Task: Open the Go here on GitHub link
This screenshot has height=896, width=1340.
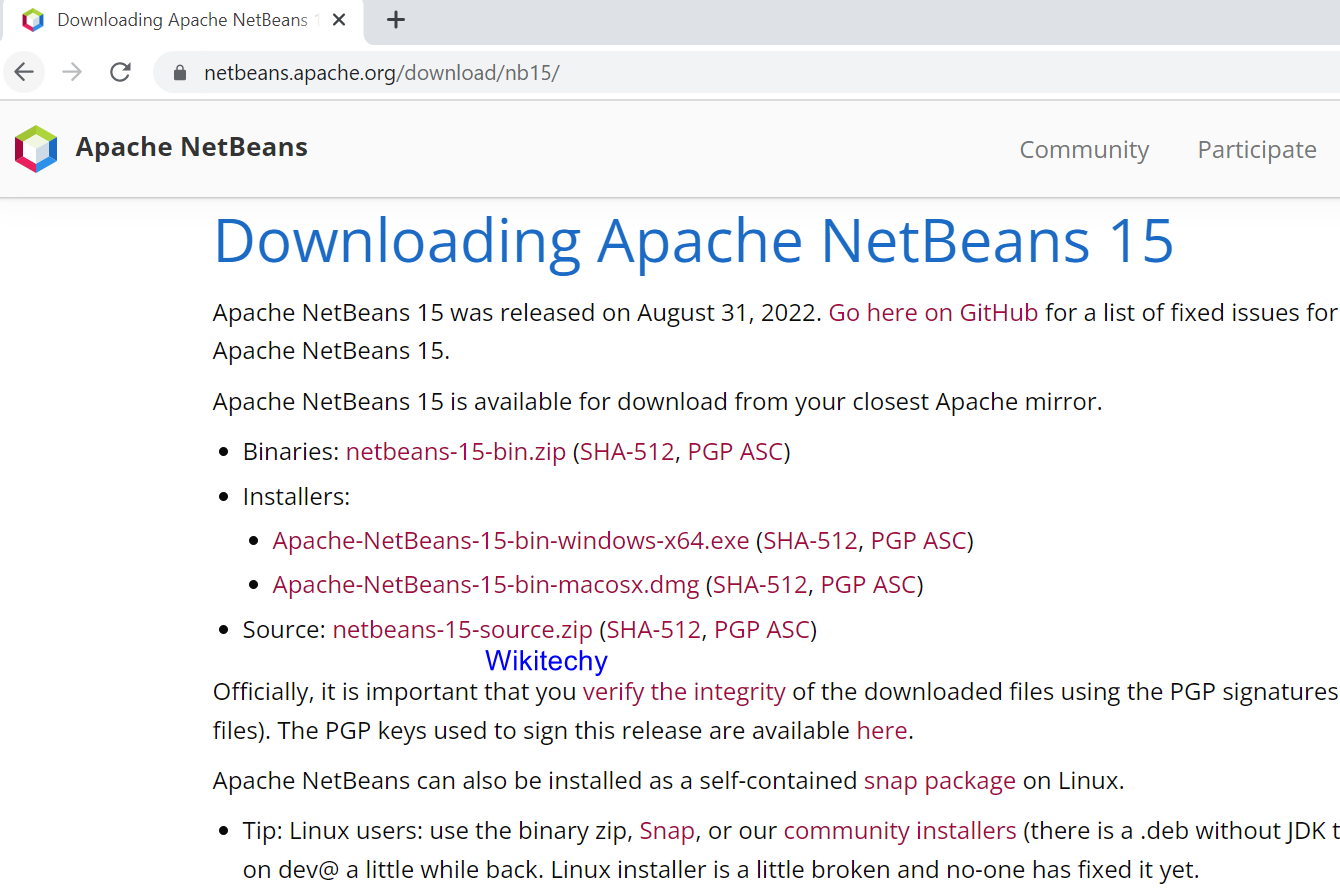Action: (x=933, y=313)
